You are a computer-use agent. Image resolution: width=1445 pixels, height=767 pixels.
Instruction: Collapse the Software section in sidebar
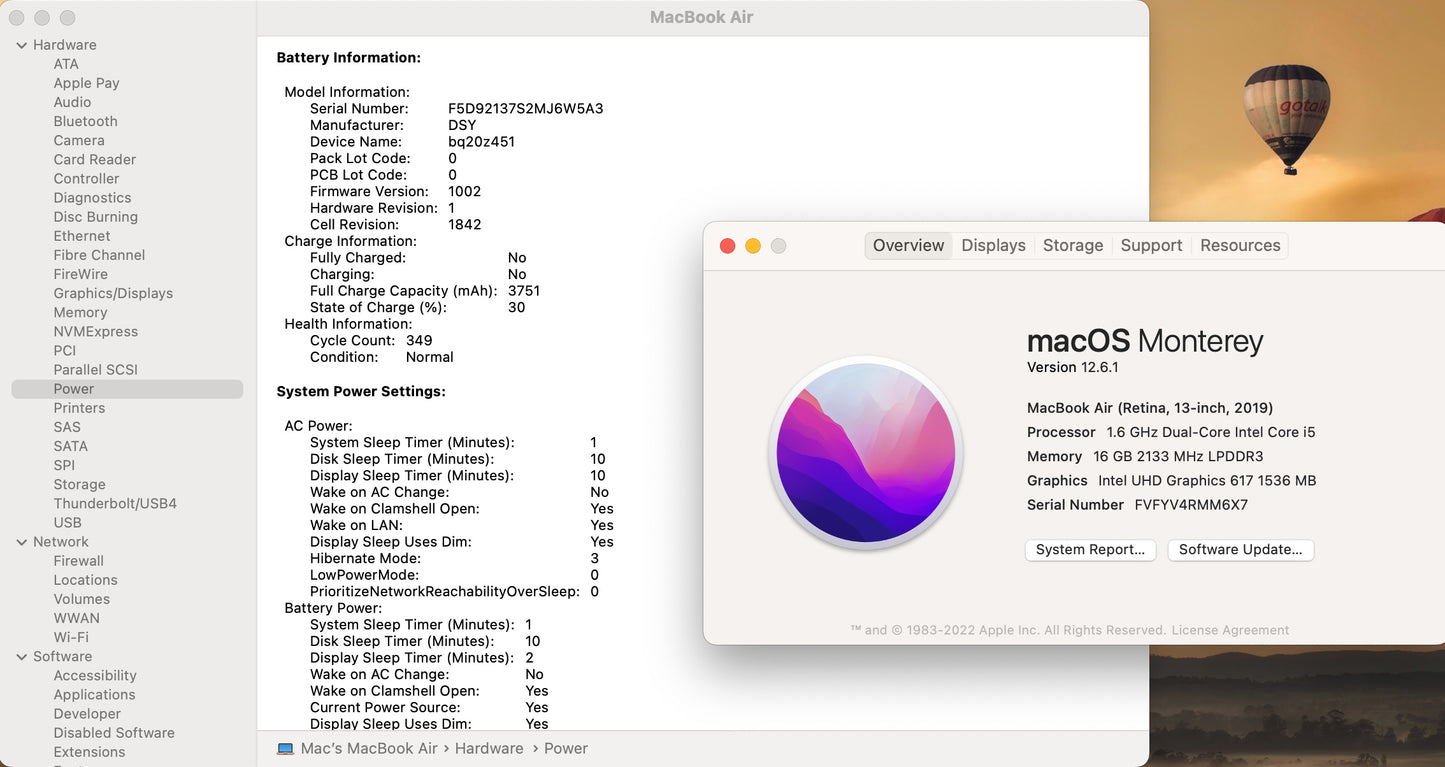tap(22, 657)
